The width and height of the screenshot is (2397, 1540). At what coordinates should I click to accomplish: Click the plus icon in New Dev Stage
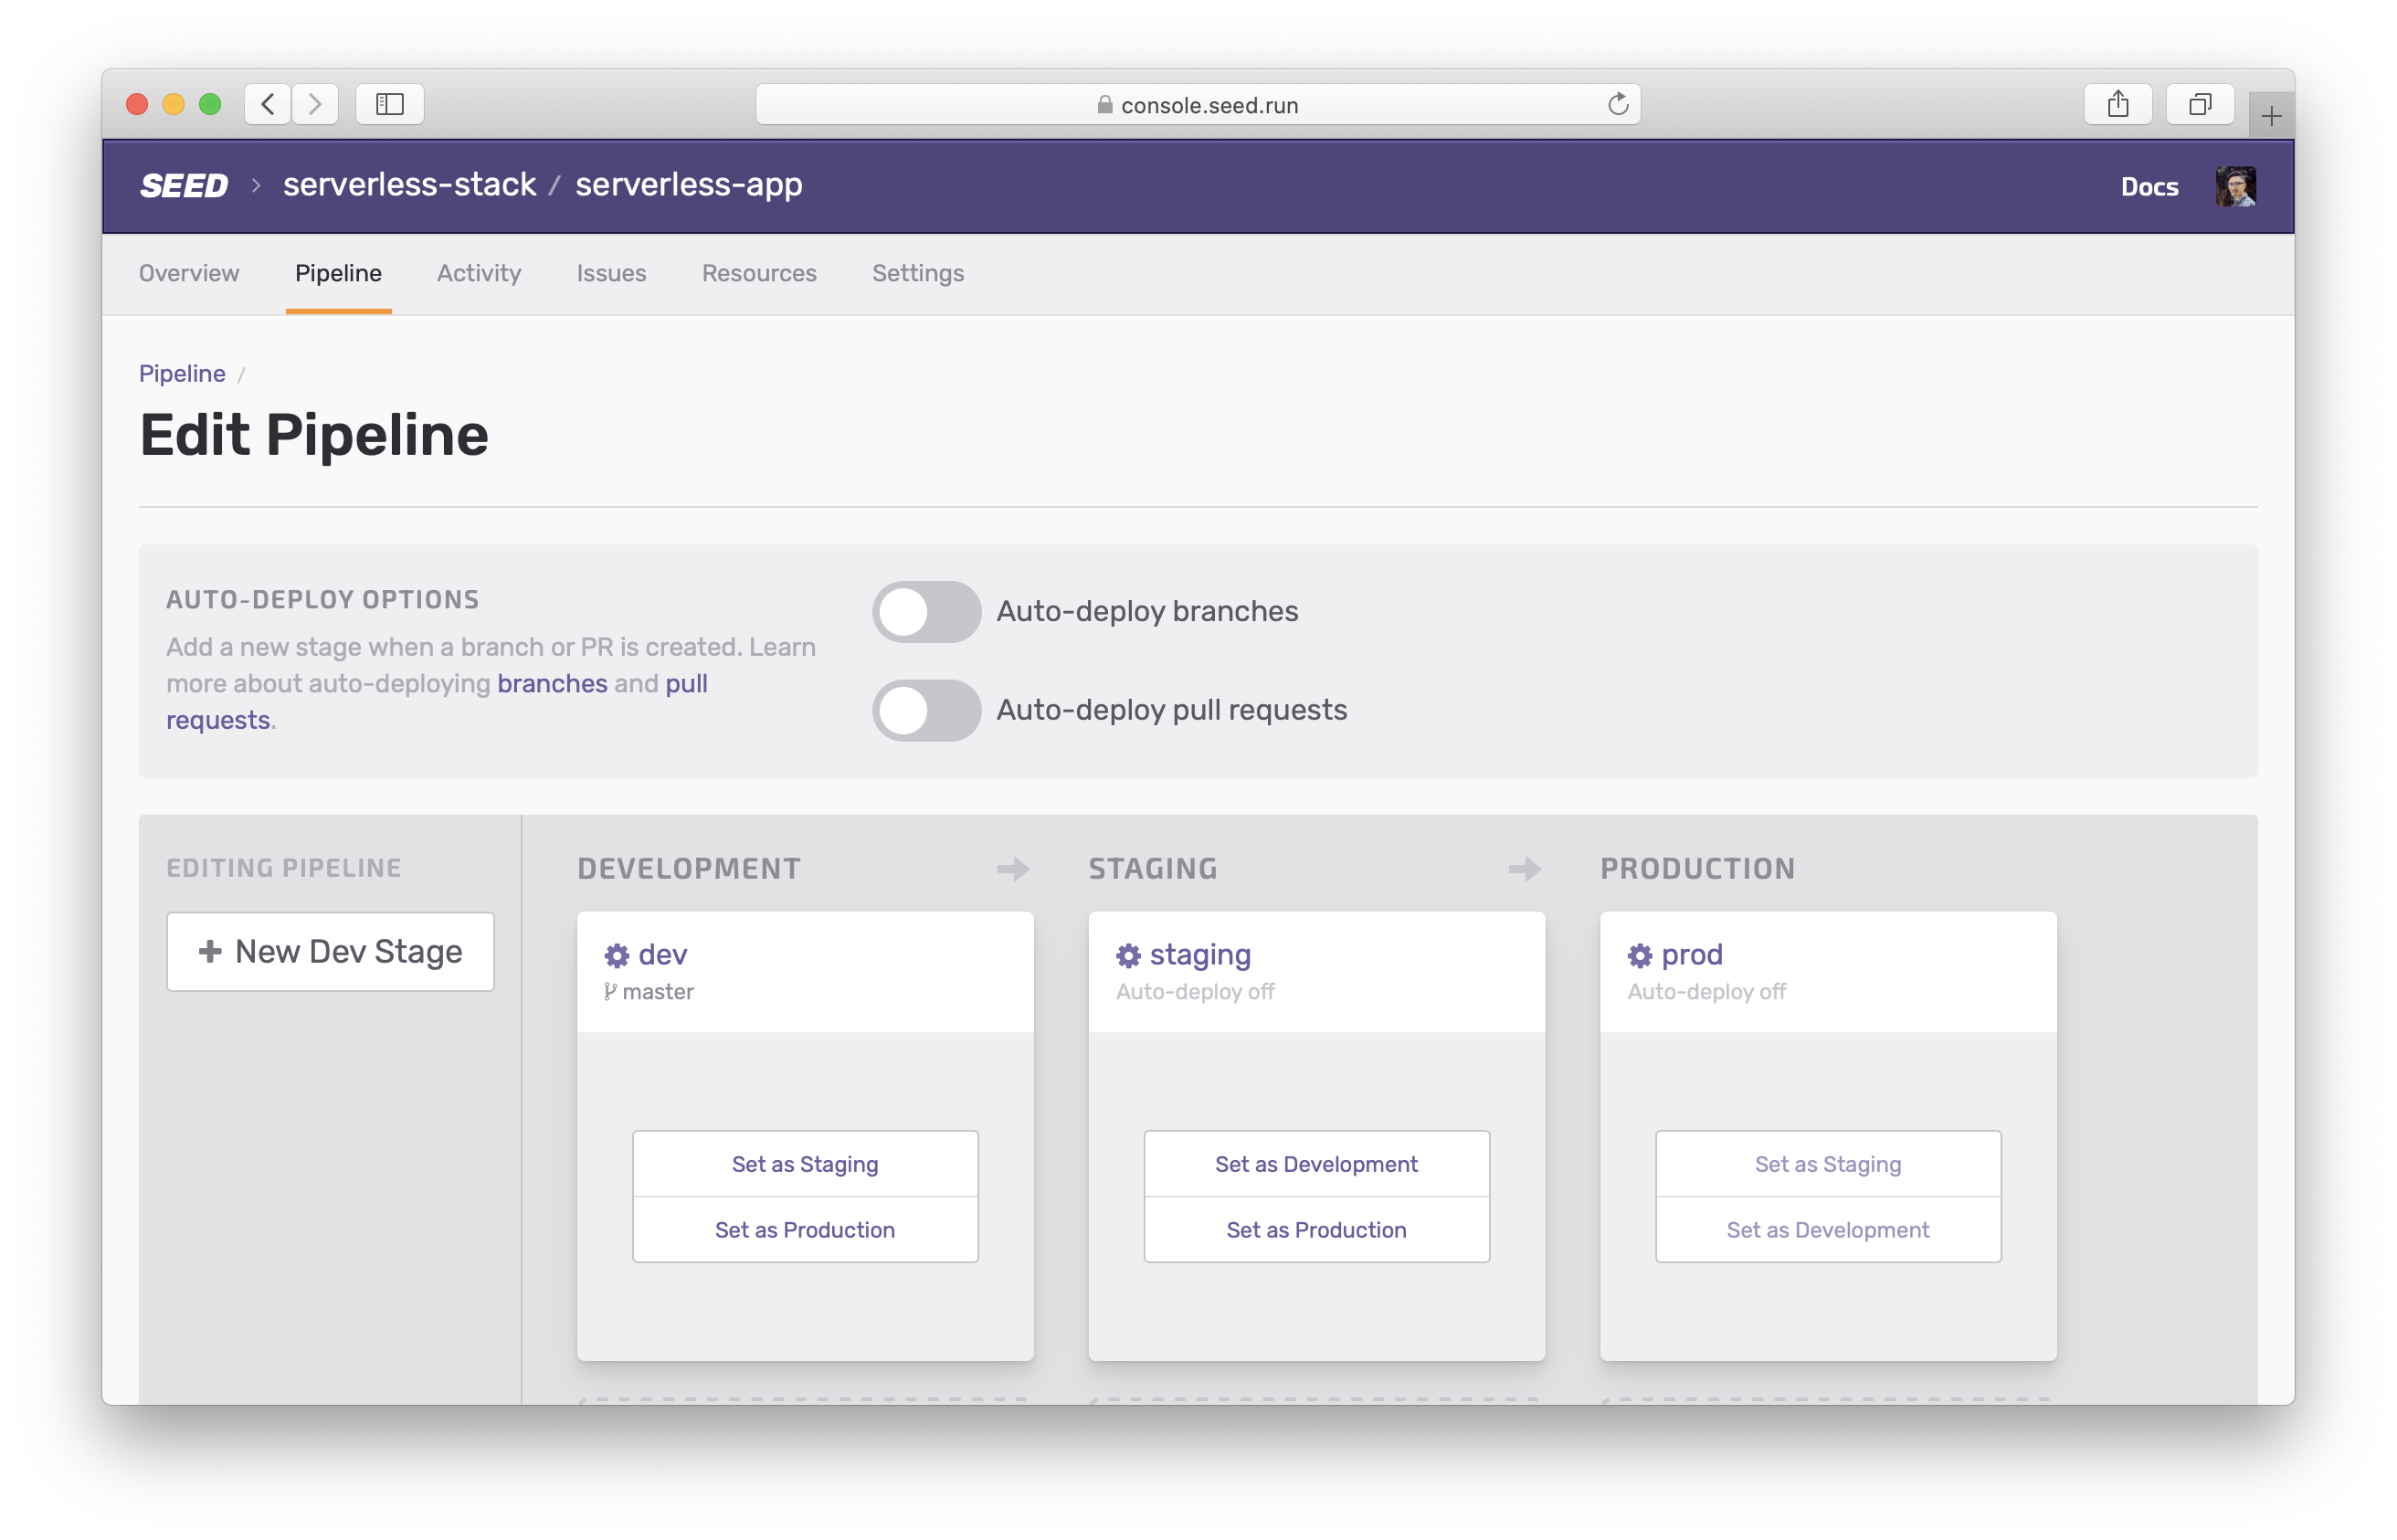(x=210, y=951)
